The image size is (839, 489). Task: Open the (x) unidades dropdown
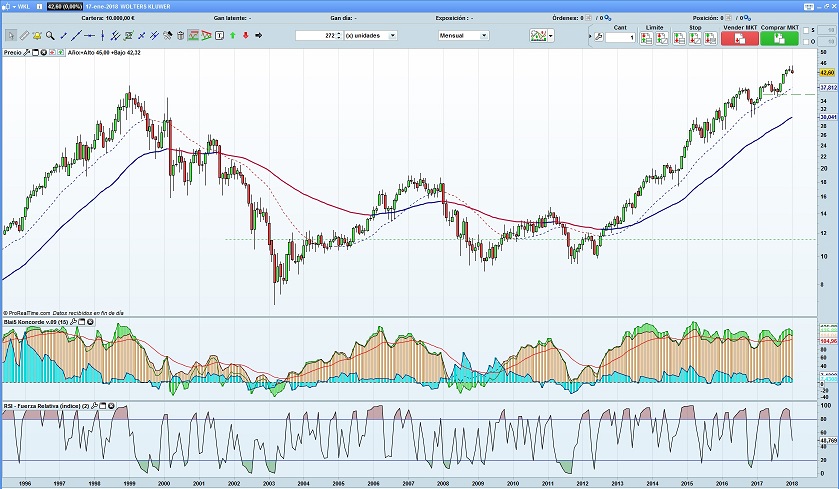pos(370,35)
